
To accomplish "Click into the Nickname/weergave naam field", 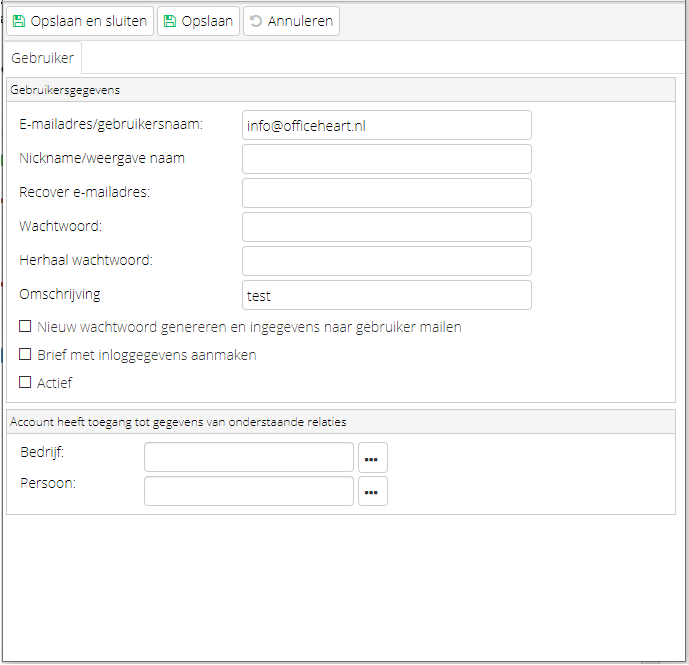I will 387,159.
